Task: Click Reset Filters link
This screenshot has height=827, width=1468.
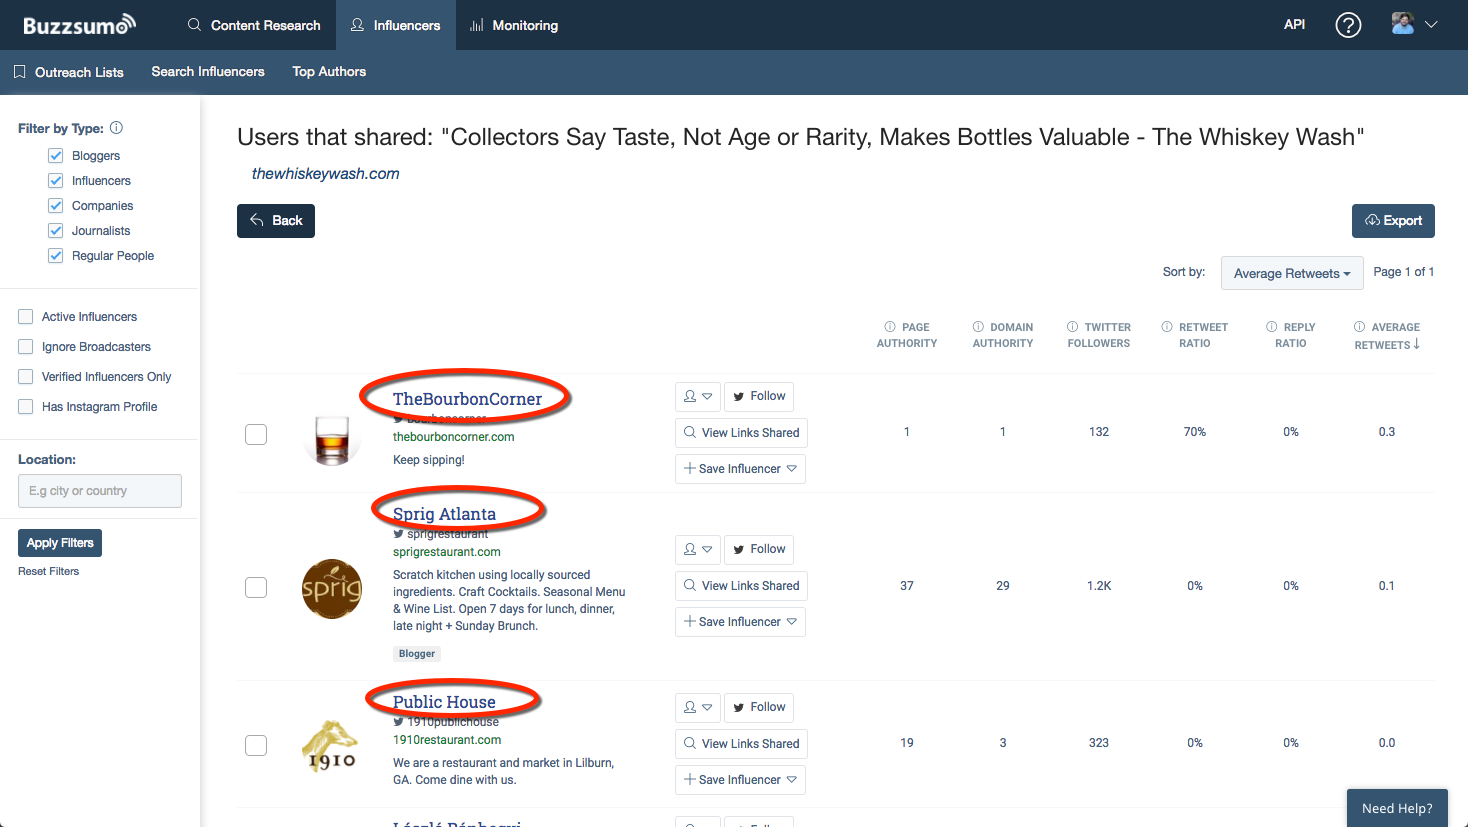Action: coord(48,571)
